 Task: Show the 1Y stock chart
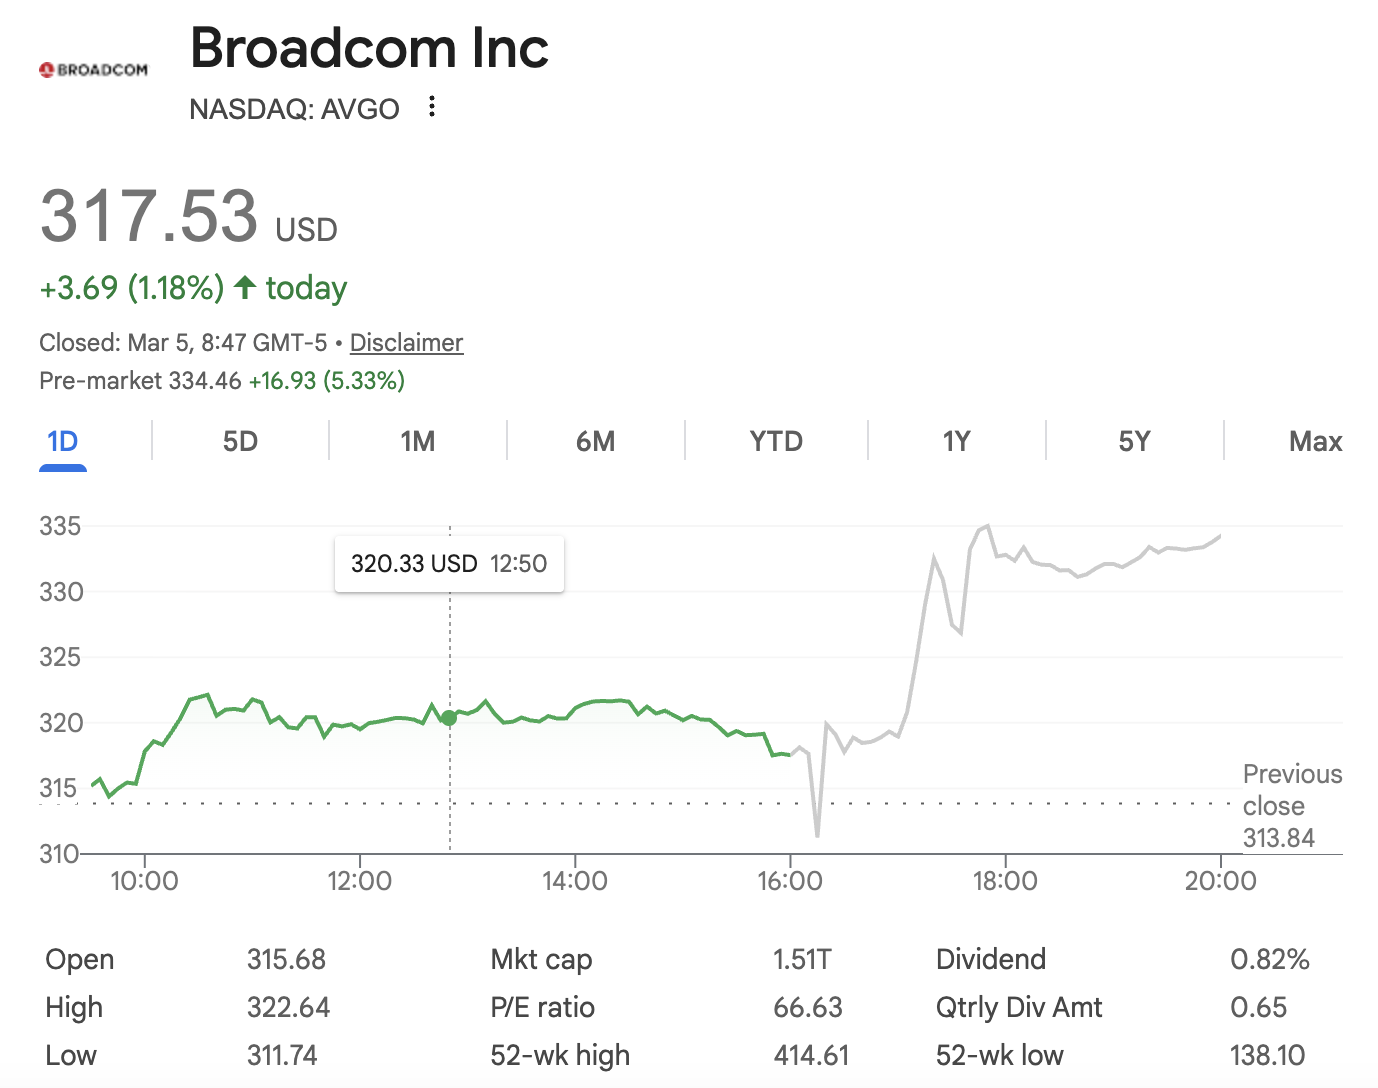pos(955,440)
